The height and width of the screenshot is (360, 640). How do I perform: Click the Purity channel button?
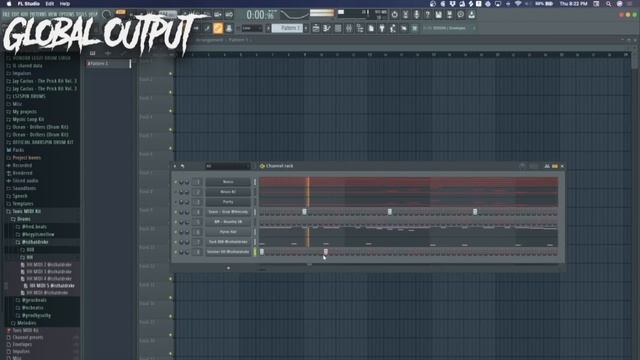pos(228,202)
